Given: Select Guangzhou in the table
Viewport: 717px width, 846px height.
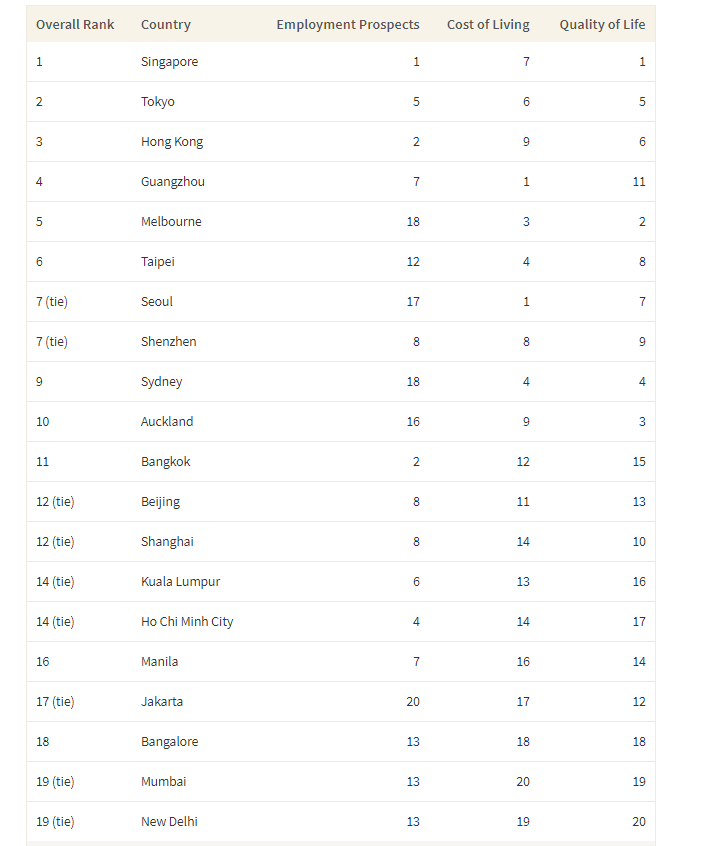Looking at the screenshot, I should click(x=173, y=182).
